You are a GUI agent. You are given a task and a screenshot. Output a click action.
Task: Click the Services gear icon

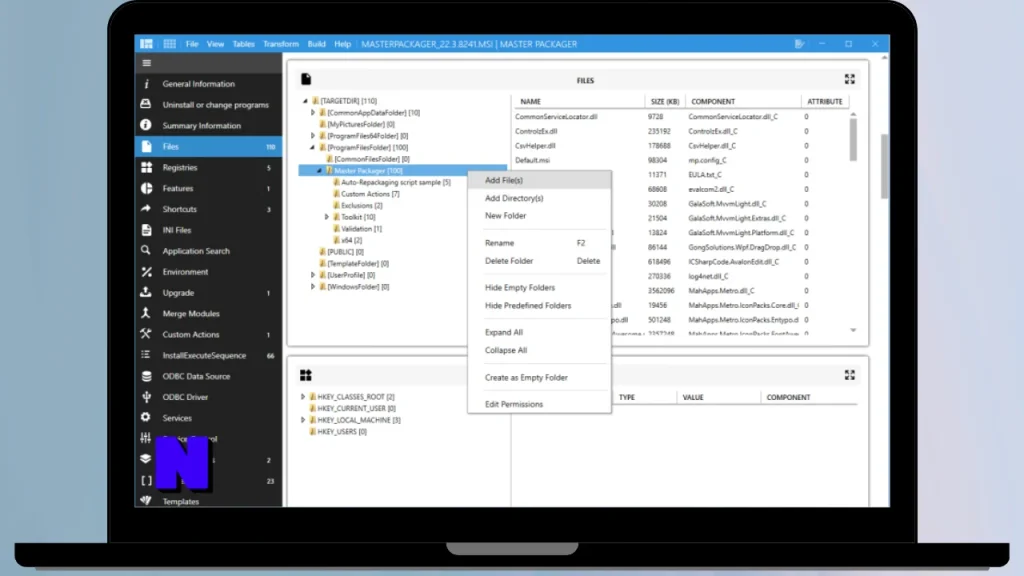pyautogui.click(x=146, y=417)
